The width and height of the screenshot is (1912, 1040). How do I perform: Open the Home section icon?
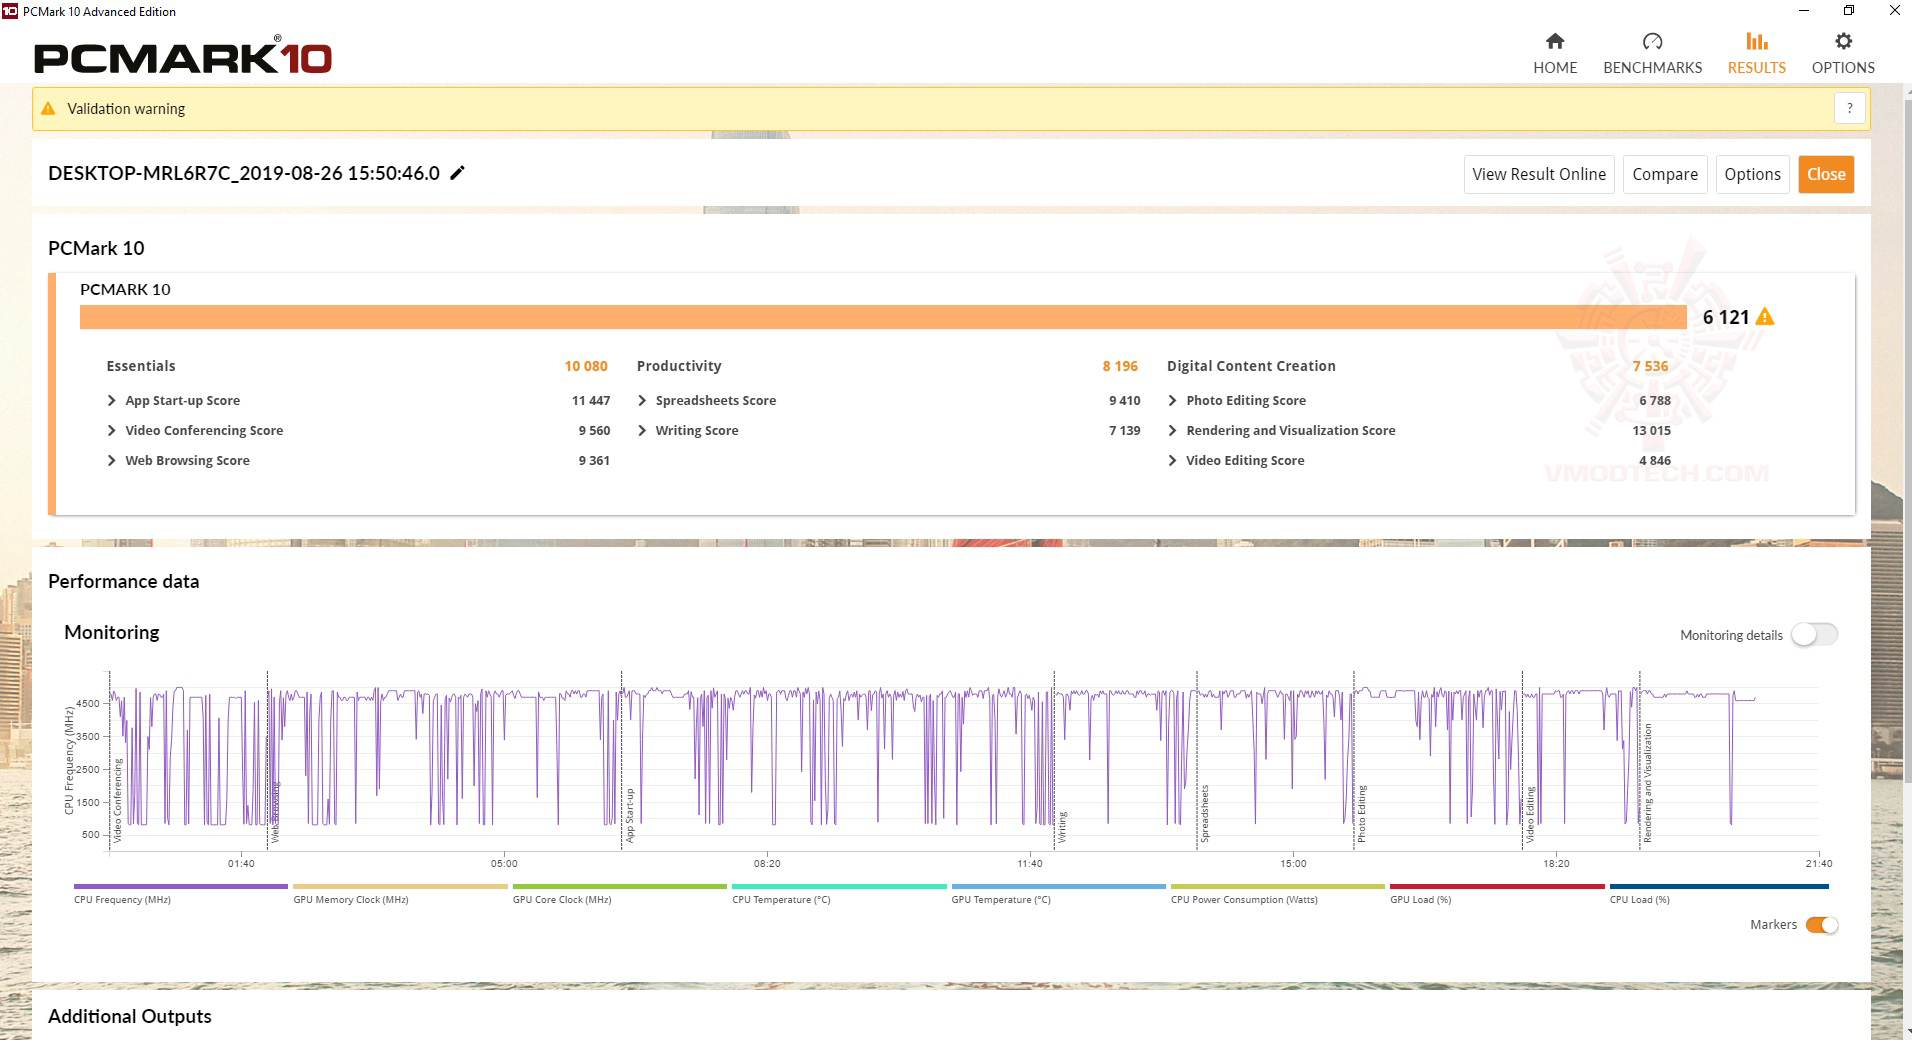tap(1555, 41)
